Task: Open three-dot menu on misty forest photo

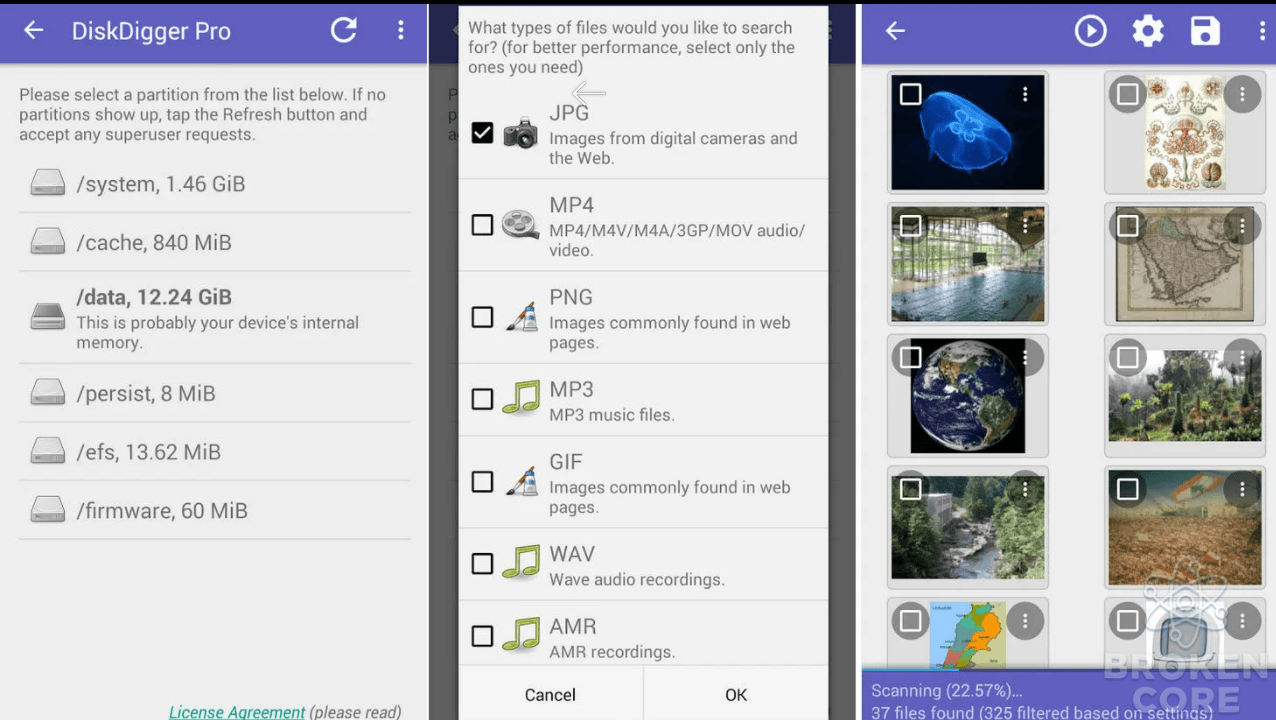Action: pyautogui.click(x=1242, y=357)
